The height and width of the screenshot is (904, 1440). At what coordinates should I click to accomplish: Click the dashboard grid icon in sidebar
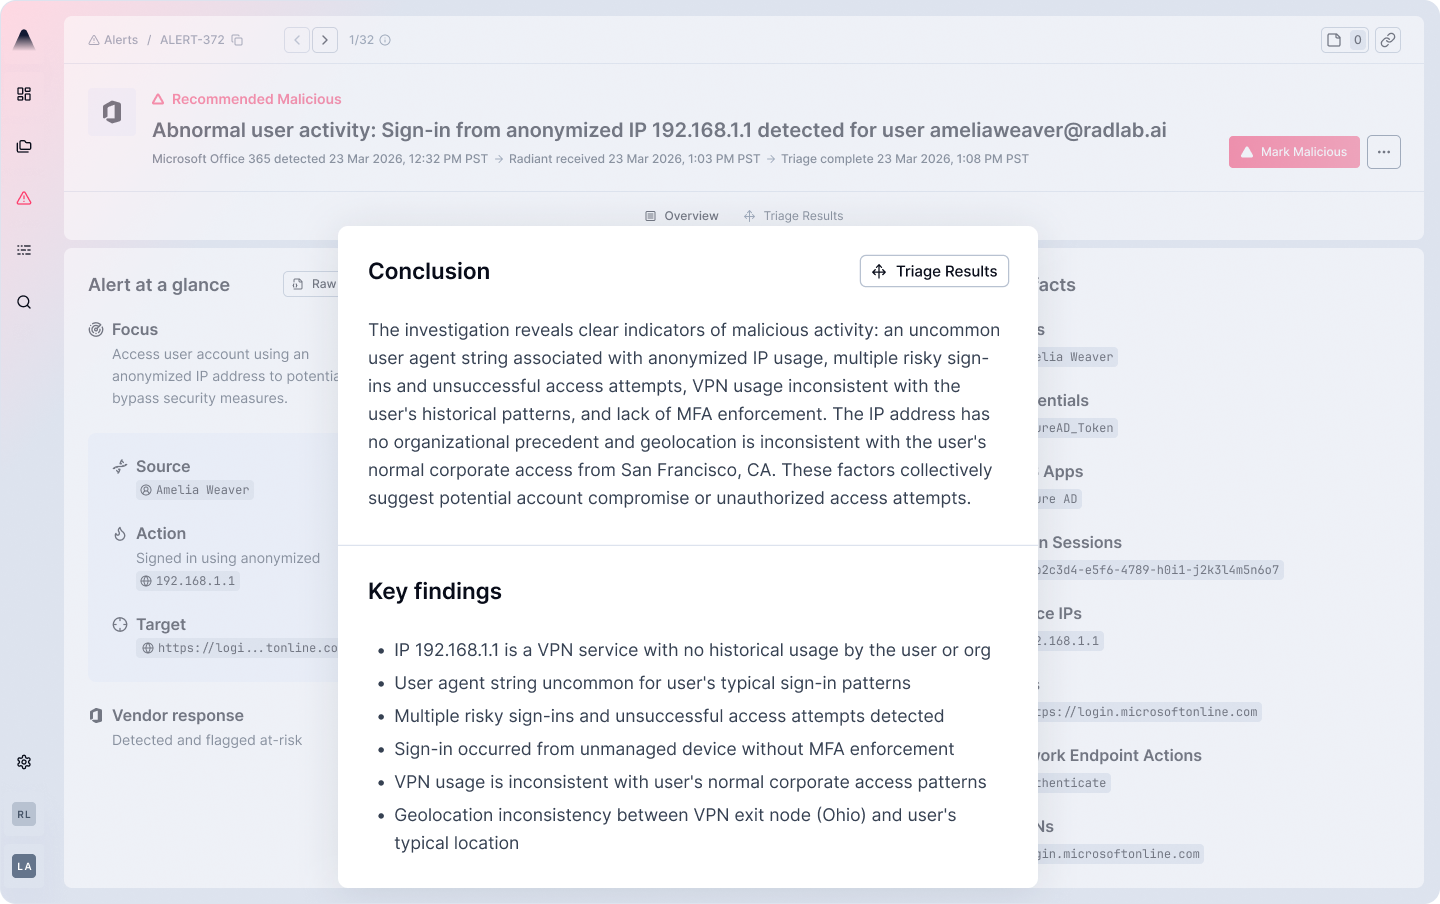point(24,94)
